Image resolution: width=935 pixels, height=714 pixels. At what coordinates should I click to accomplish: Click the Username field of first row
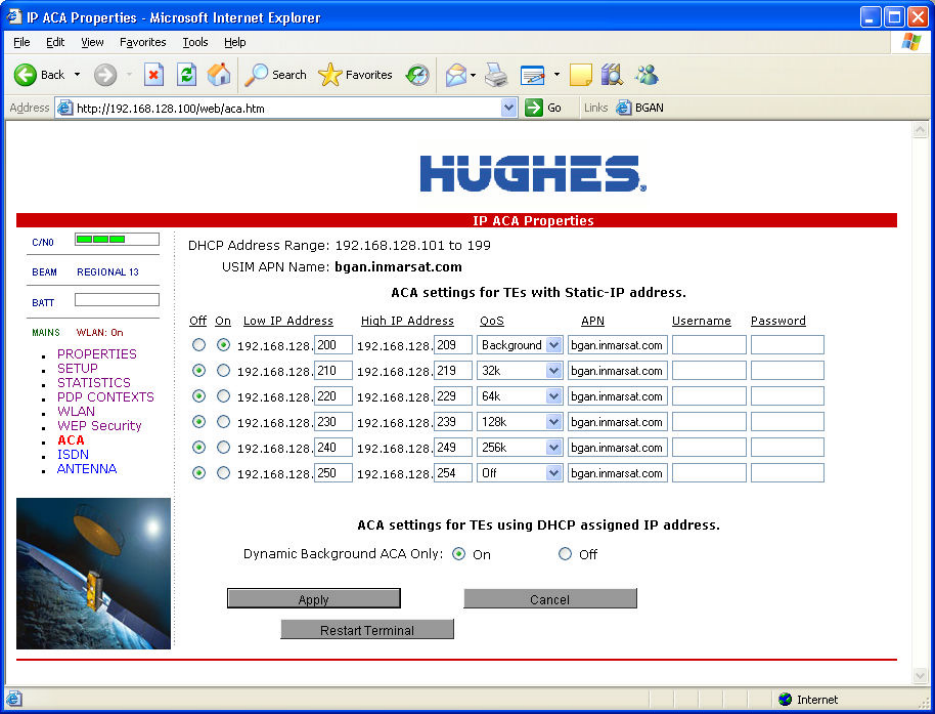[x=709, y=345]
